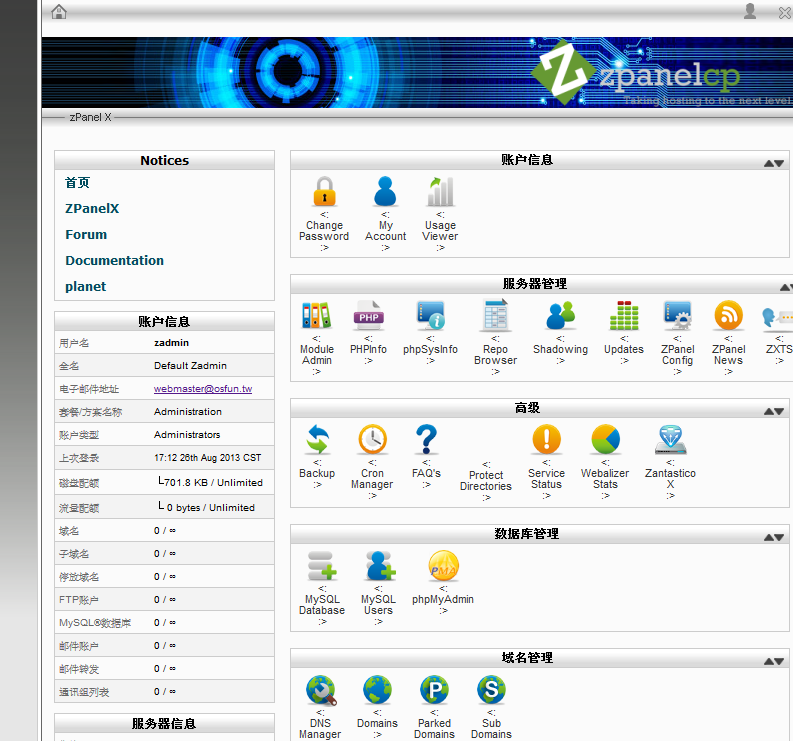Screen dimensions: 793x741
Task: Open the DNS Manager globe icon
Action: [321, 689]
